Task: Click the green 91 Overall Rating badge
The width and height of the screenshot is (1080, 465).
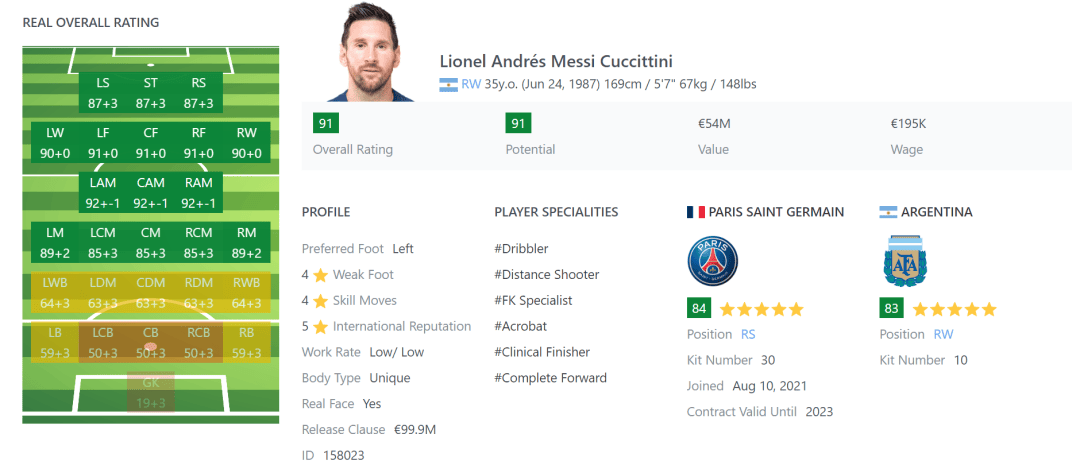Action: (x=325, y=123)
